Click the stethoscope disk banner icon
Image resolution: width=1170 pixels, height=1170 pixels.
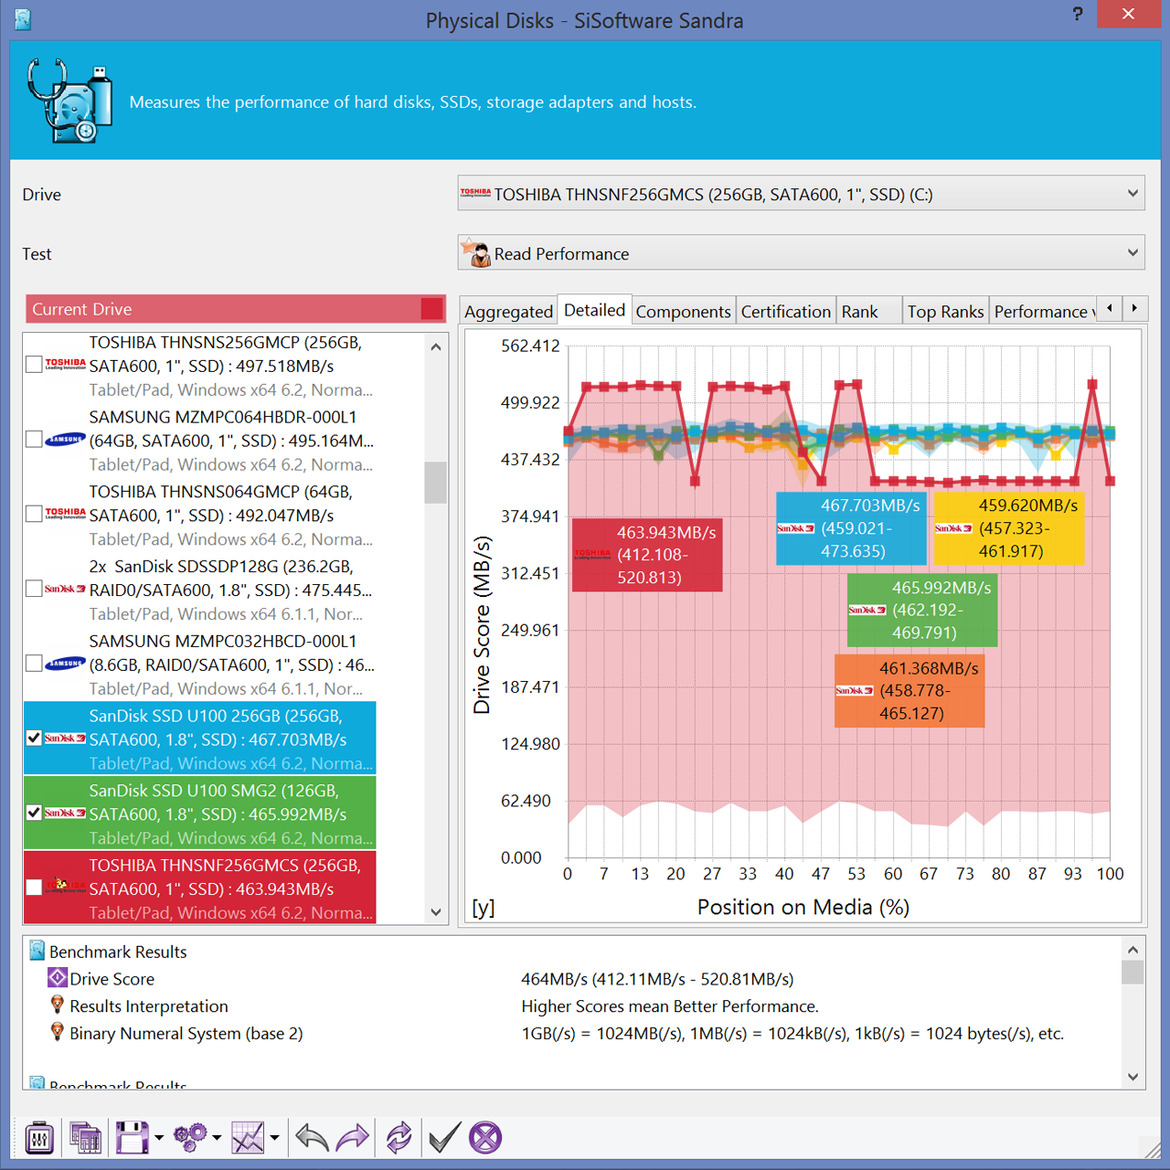pyautogui.click(x=69, y=101)
